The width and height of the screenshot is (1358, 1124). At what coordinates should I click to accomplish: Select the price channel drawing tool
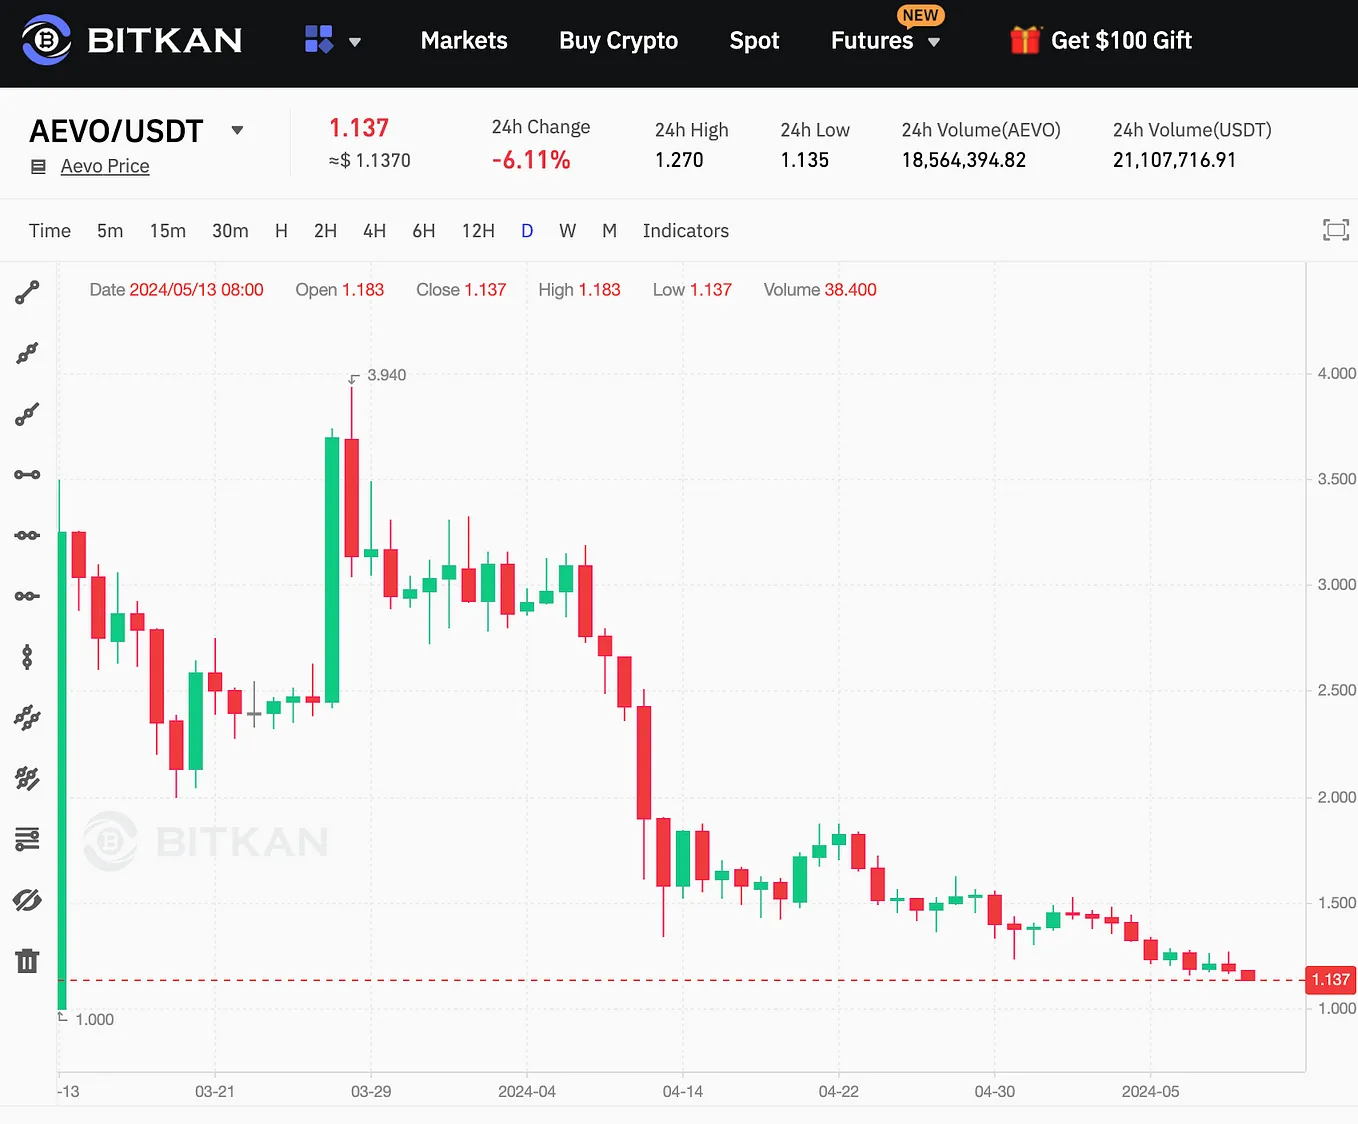click(27, 778)
